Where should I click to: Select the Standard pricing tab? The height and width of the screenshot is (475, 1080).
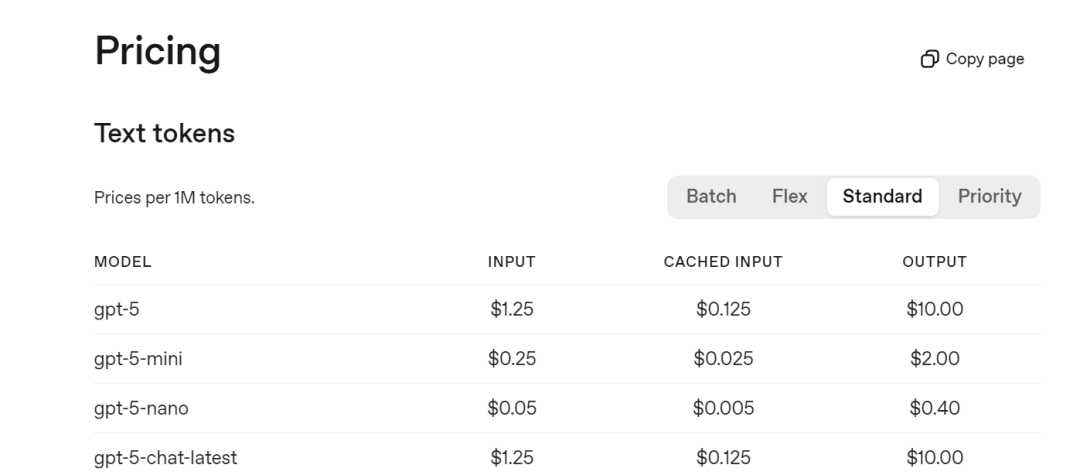click(882, 197)
